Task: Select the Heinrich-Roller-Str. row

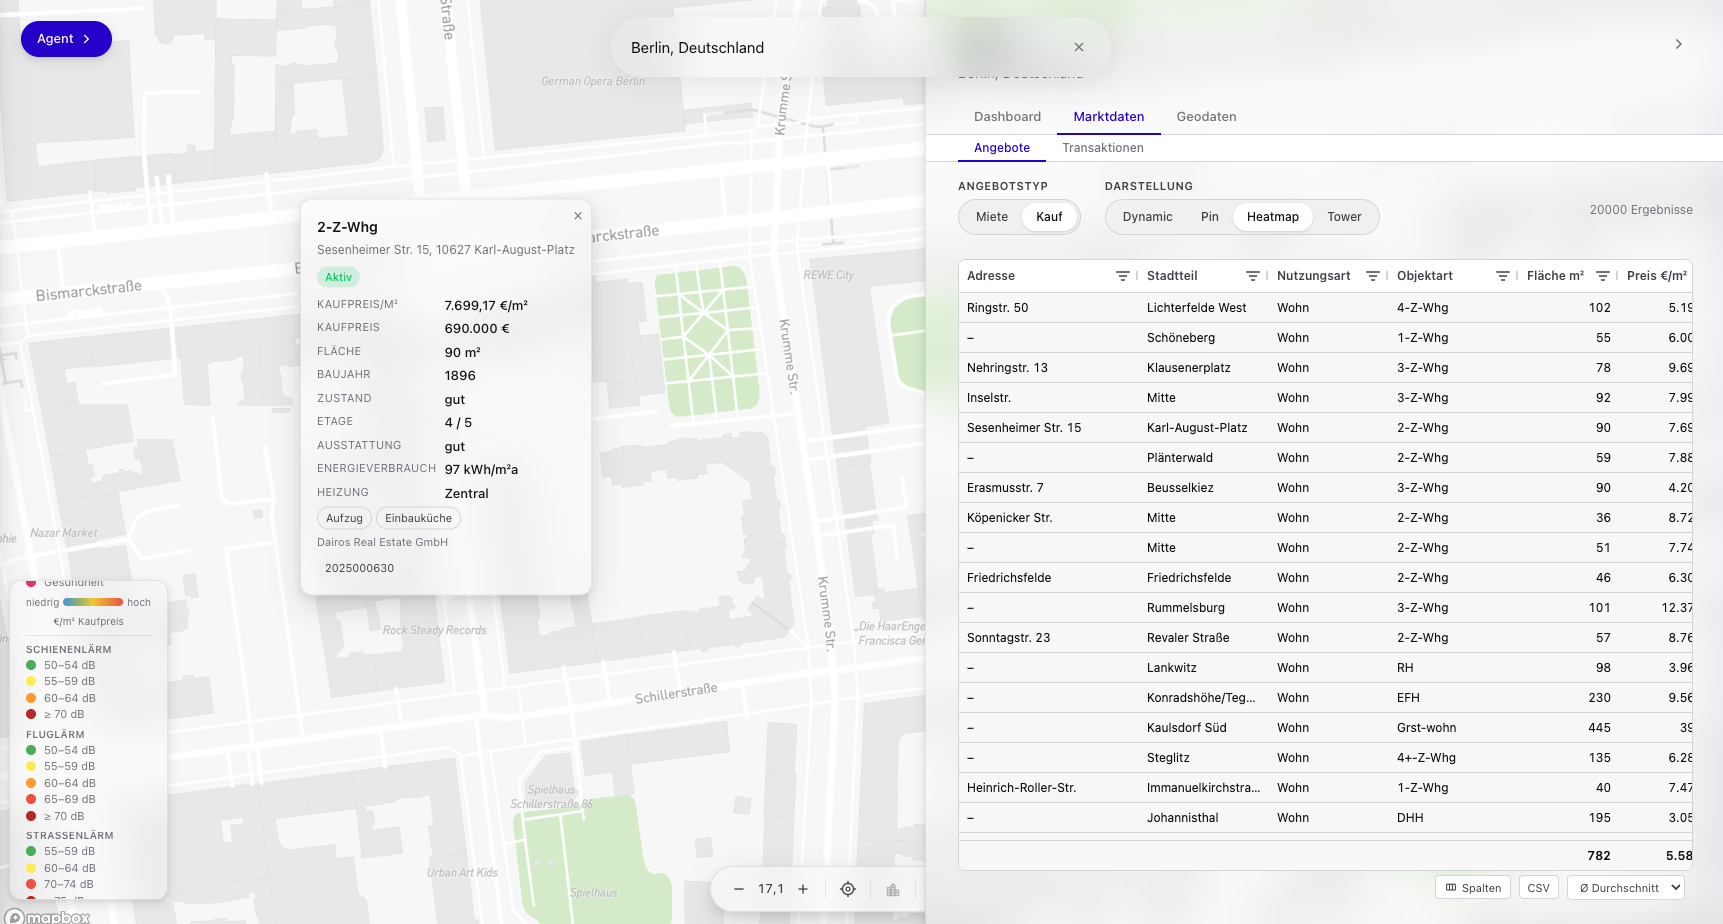Action: [x=1325, y=788]
